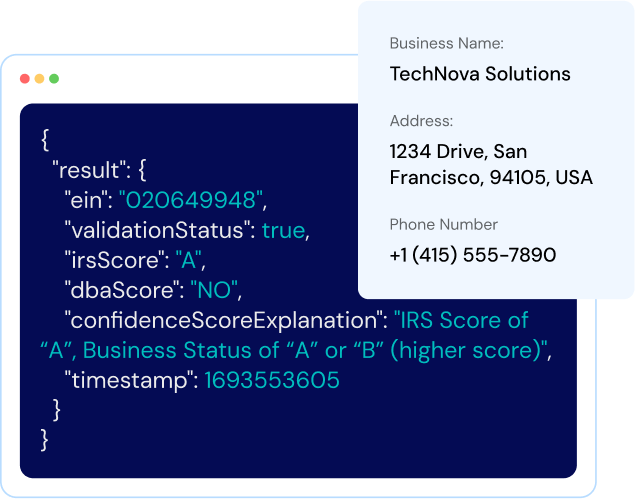This screenshot has width=635, height=499.
Task: Click the "validationStatus" key
Action: click(156, 230)
